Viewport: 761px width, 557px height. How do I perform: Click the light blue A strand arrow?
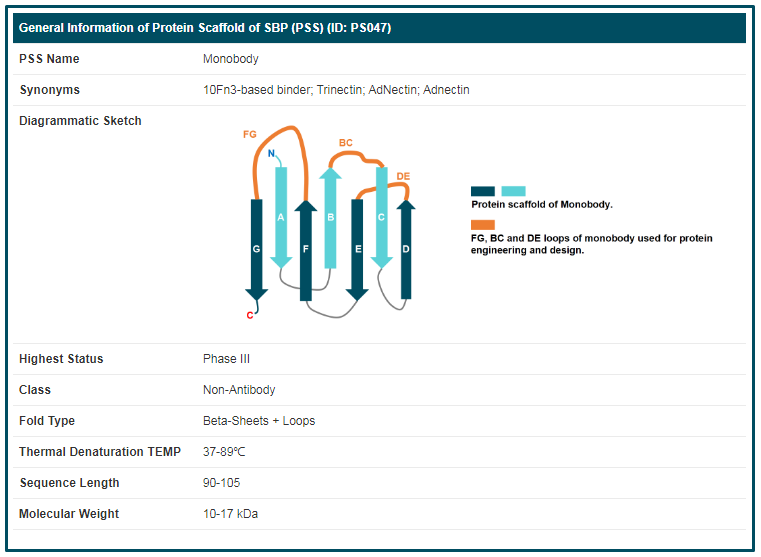281,216
